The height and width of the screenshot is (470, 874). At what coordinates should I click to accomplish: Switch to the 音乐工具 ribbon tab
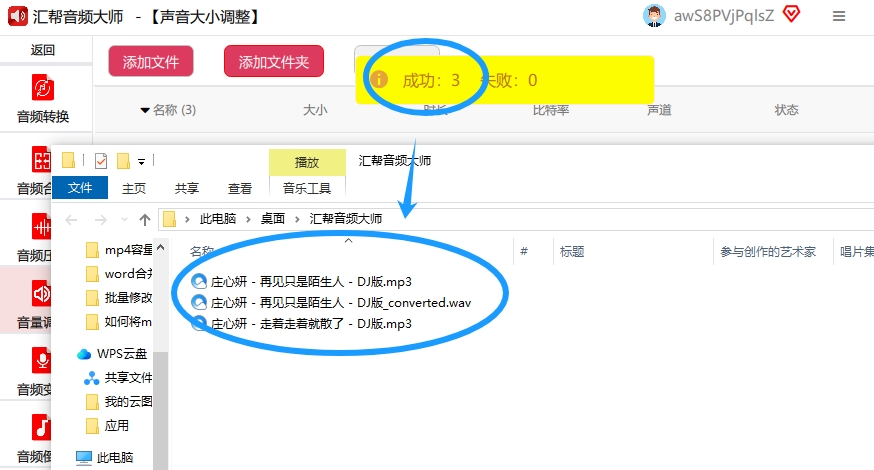coord(307,188)
